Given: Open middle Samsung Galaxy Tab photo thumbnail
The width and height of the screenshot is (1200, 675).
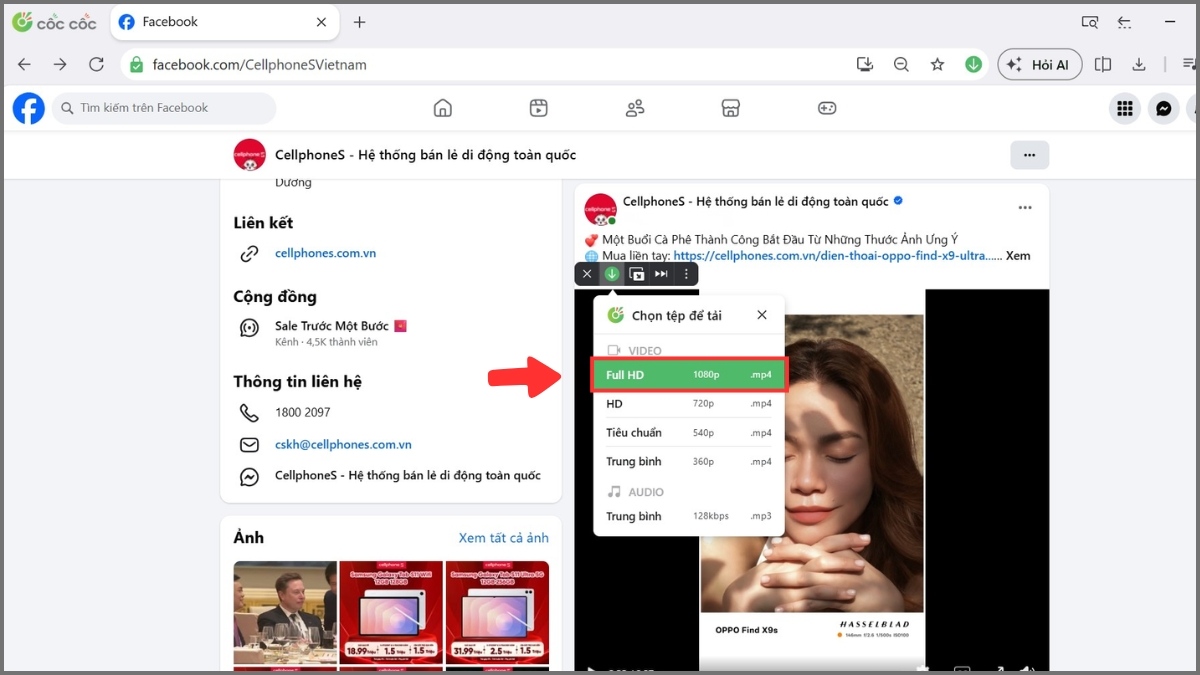Looking at the screenshot, I should tap(391, 613).
